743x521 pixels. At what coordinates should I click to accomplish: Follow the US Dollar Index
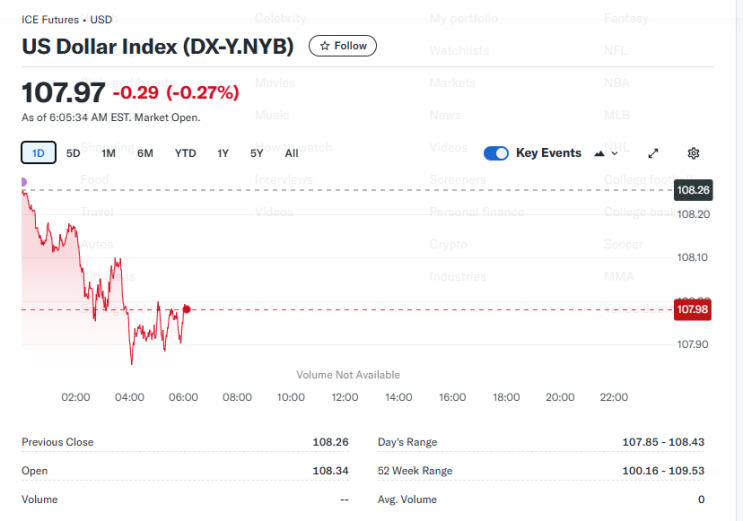click(x=343, y=46)
